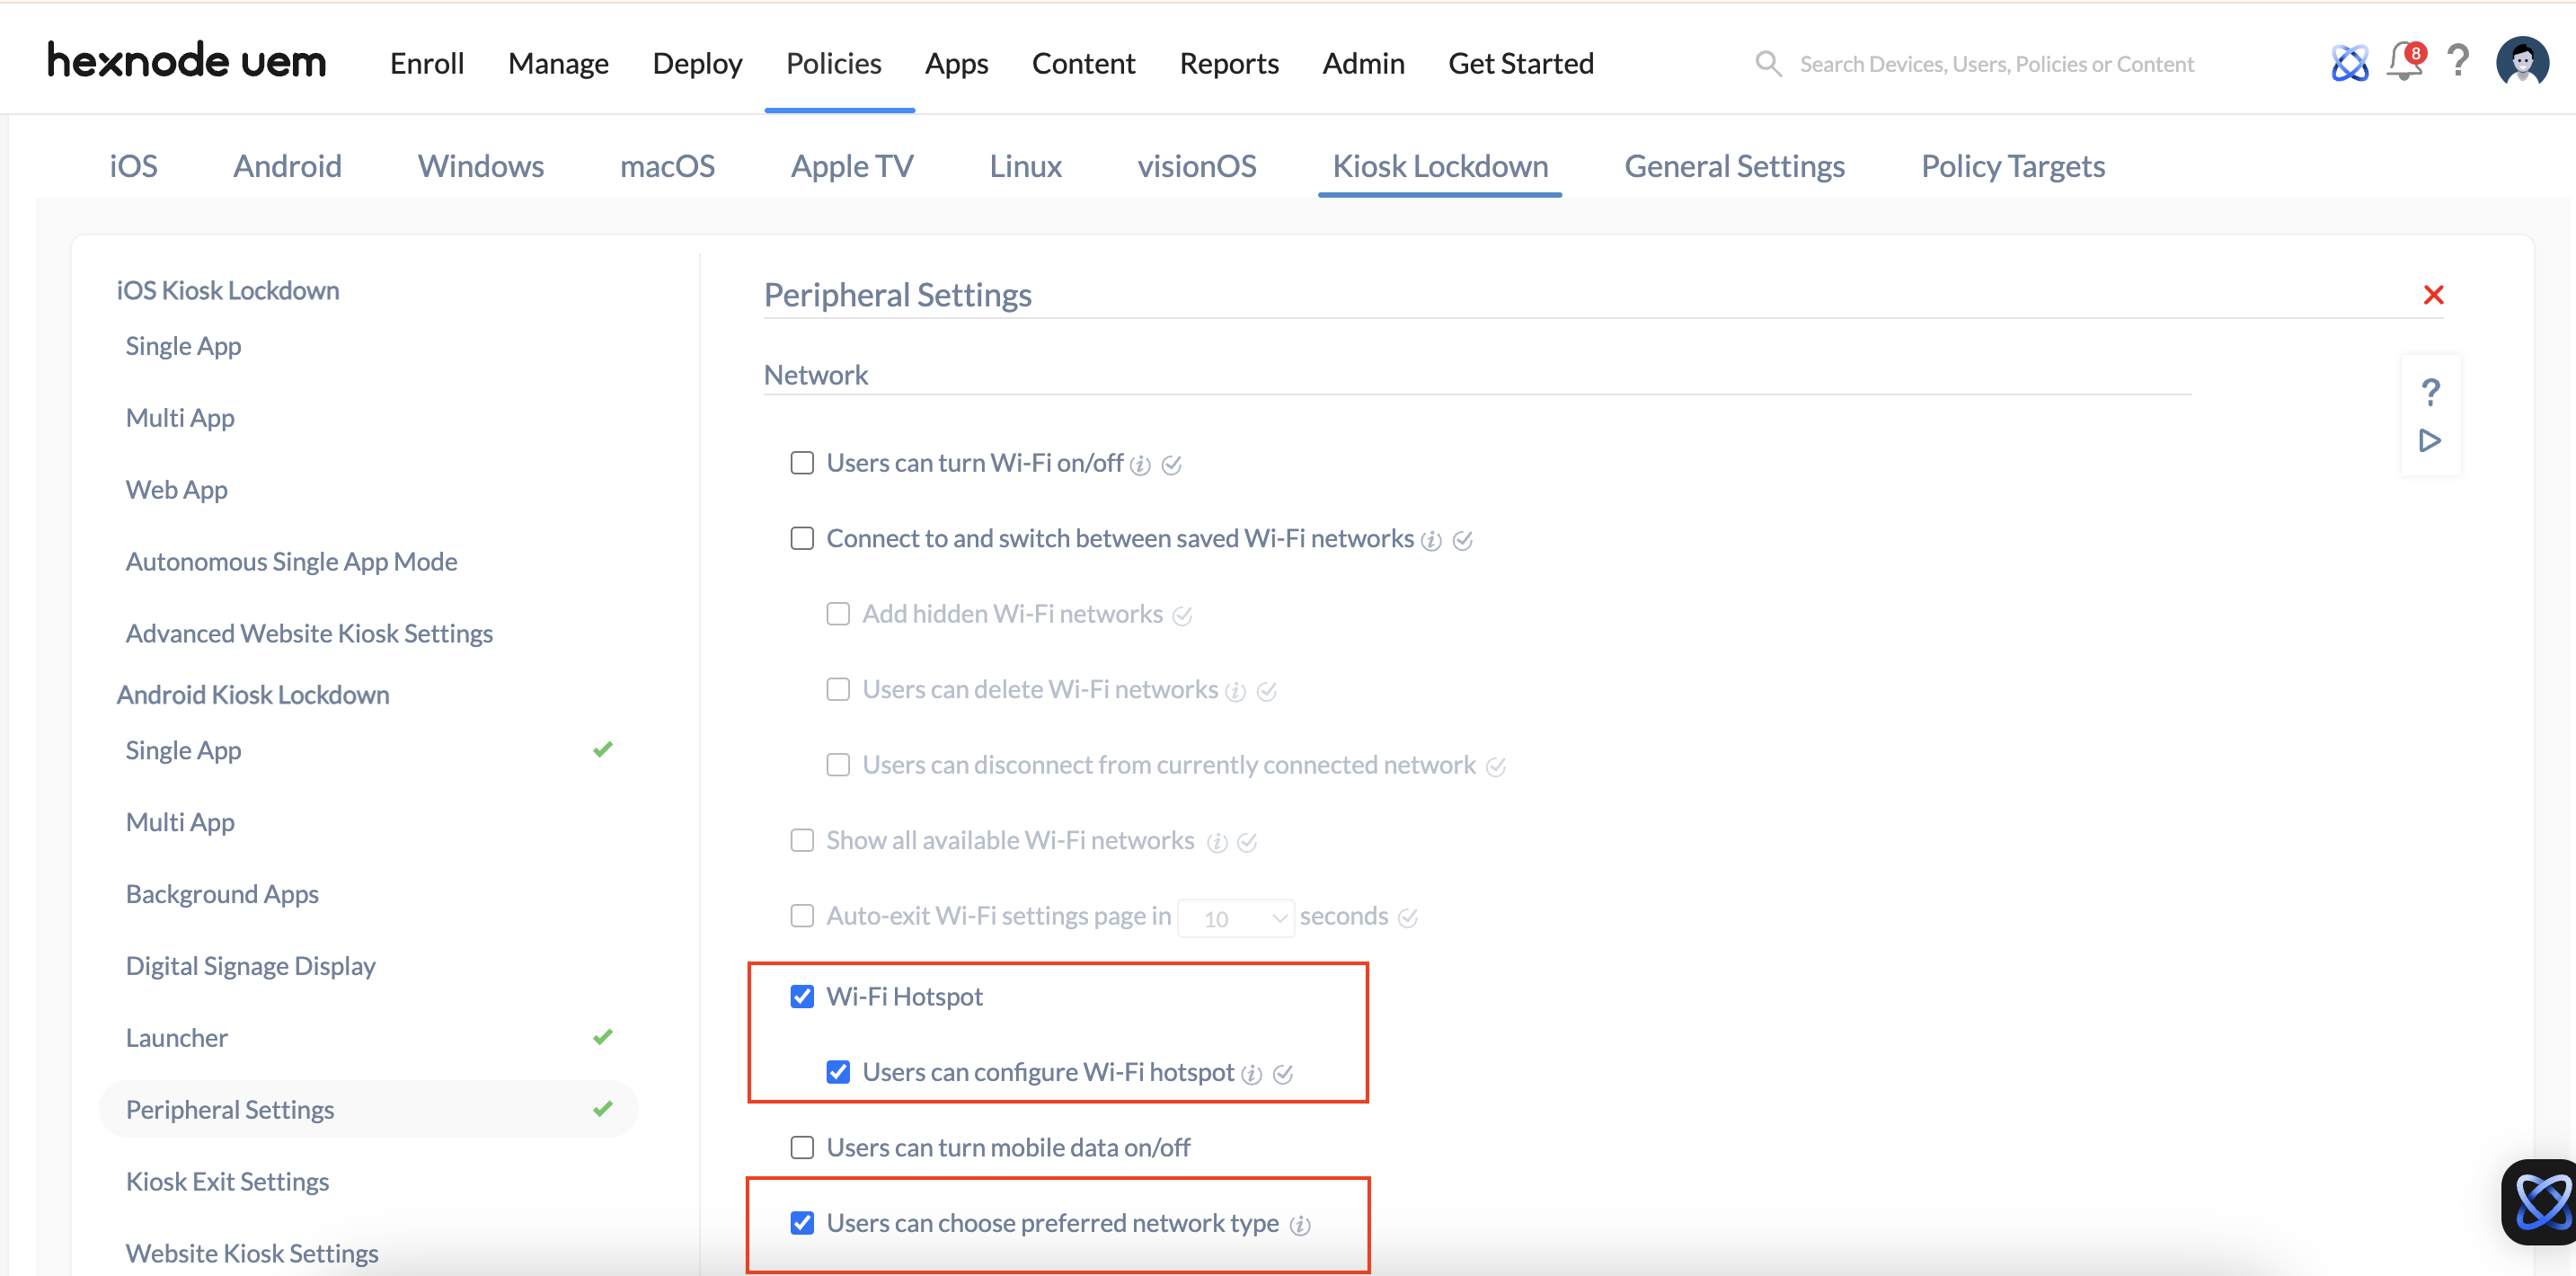Click check-circle icon beside saved Wi-Fi networks option
2576x1276 pixels.
[1463, 541]
